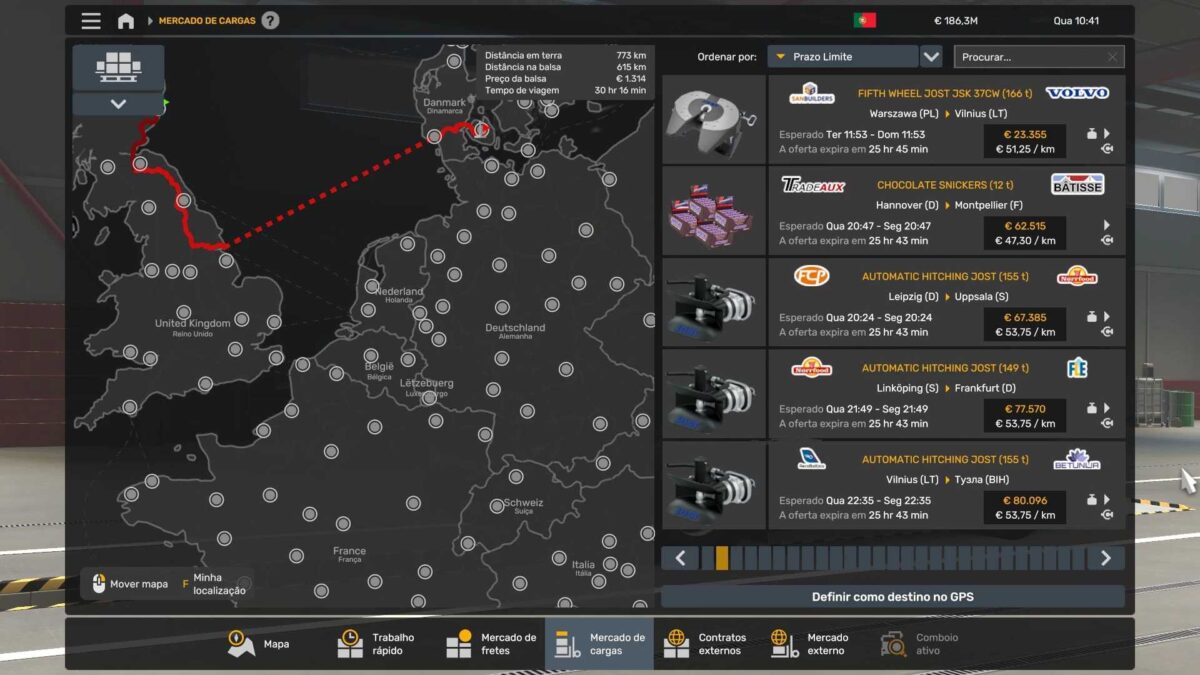Expand sort options with the chevron button
The height and width of the screenshot is (675, 1200).
tap(931, 57)
